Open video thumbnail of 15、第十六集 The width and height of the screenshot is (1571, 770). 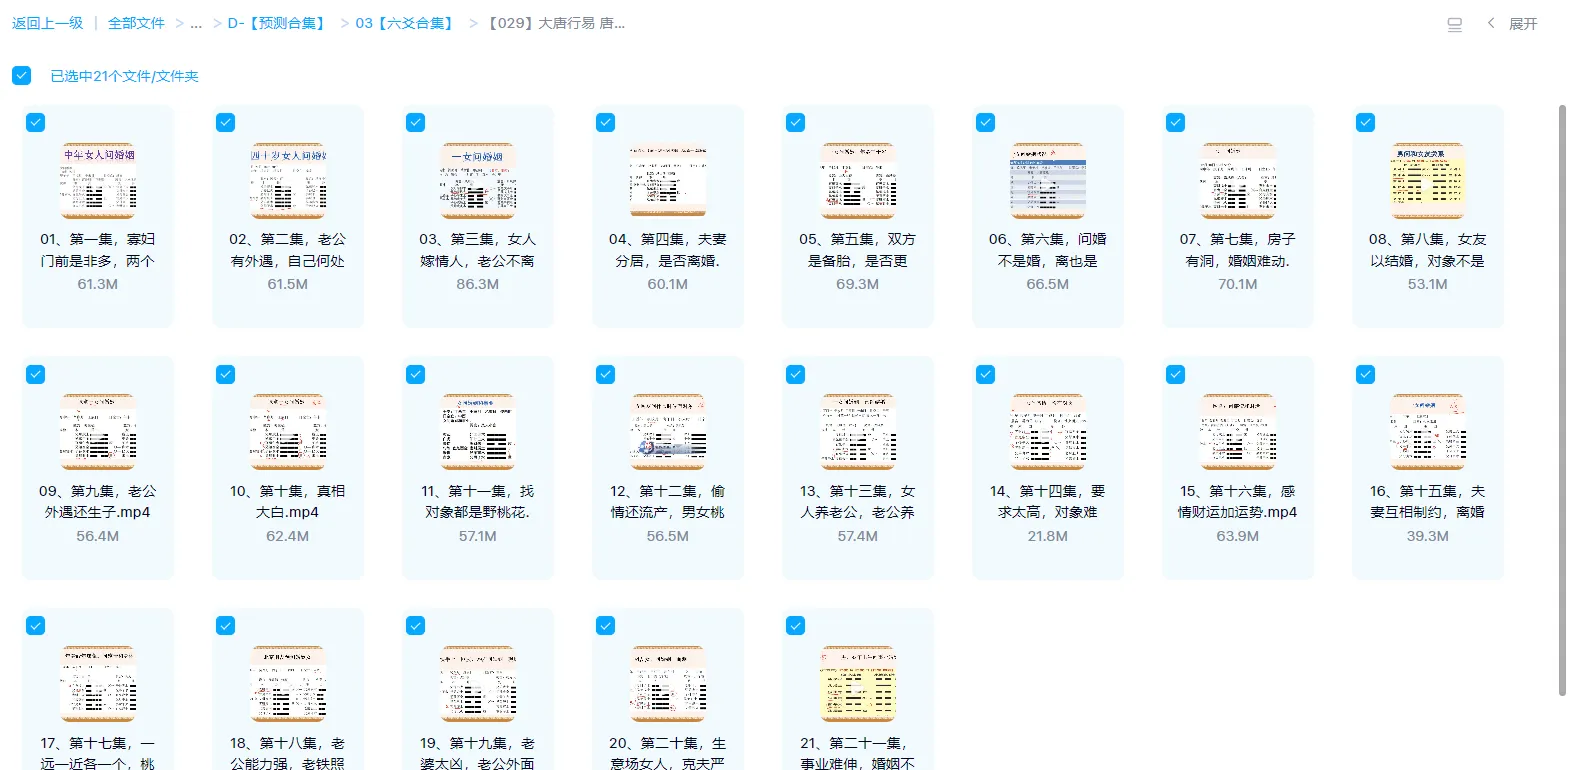click(1238, 432)
